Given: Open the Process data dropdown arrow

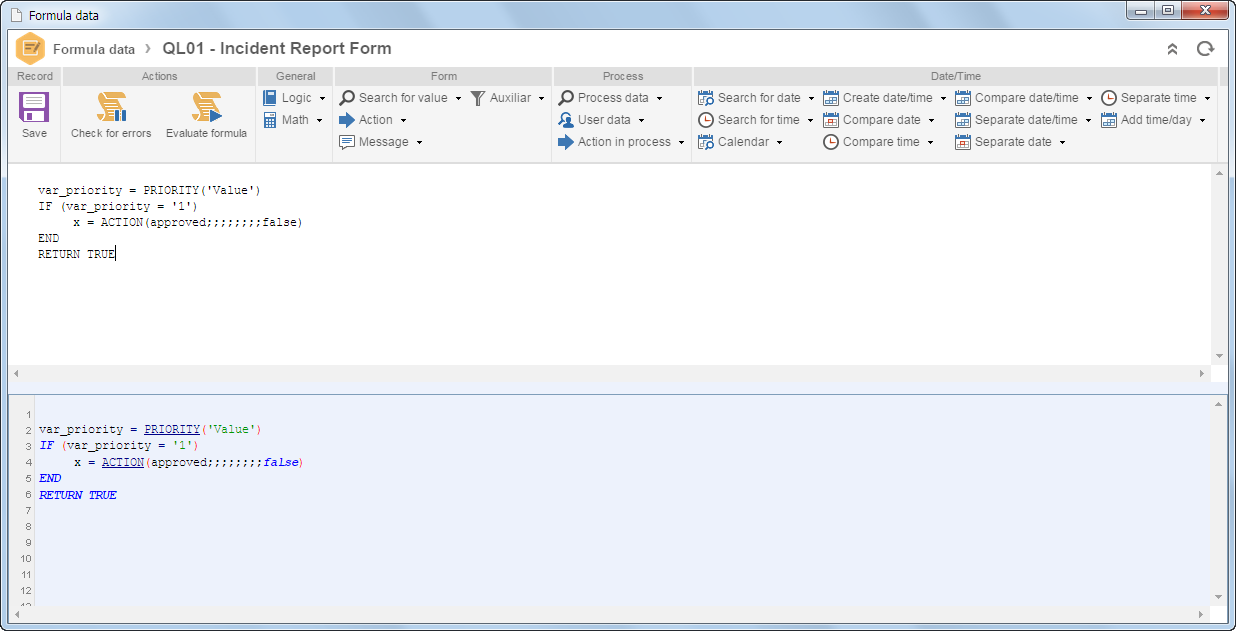Looking at the screenshot, I should point(659,99).
